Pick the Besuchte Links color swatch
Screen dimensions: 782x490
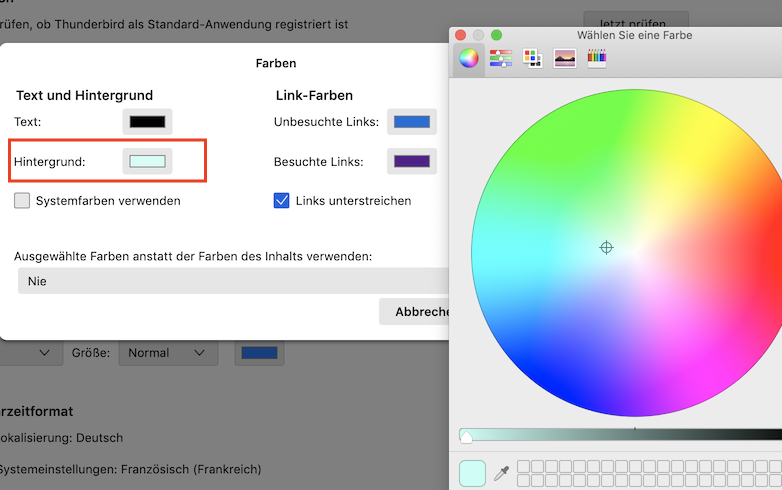pyautogui.click(x=411, y=161)
